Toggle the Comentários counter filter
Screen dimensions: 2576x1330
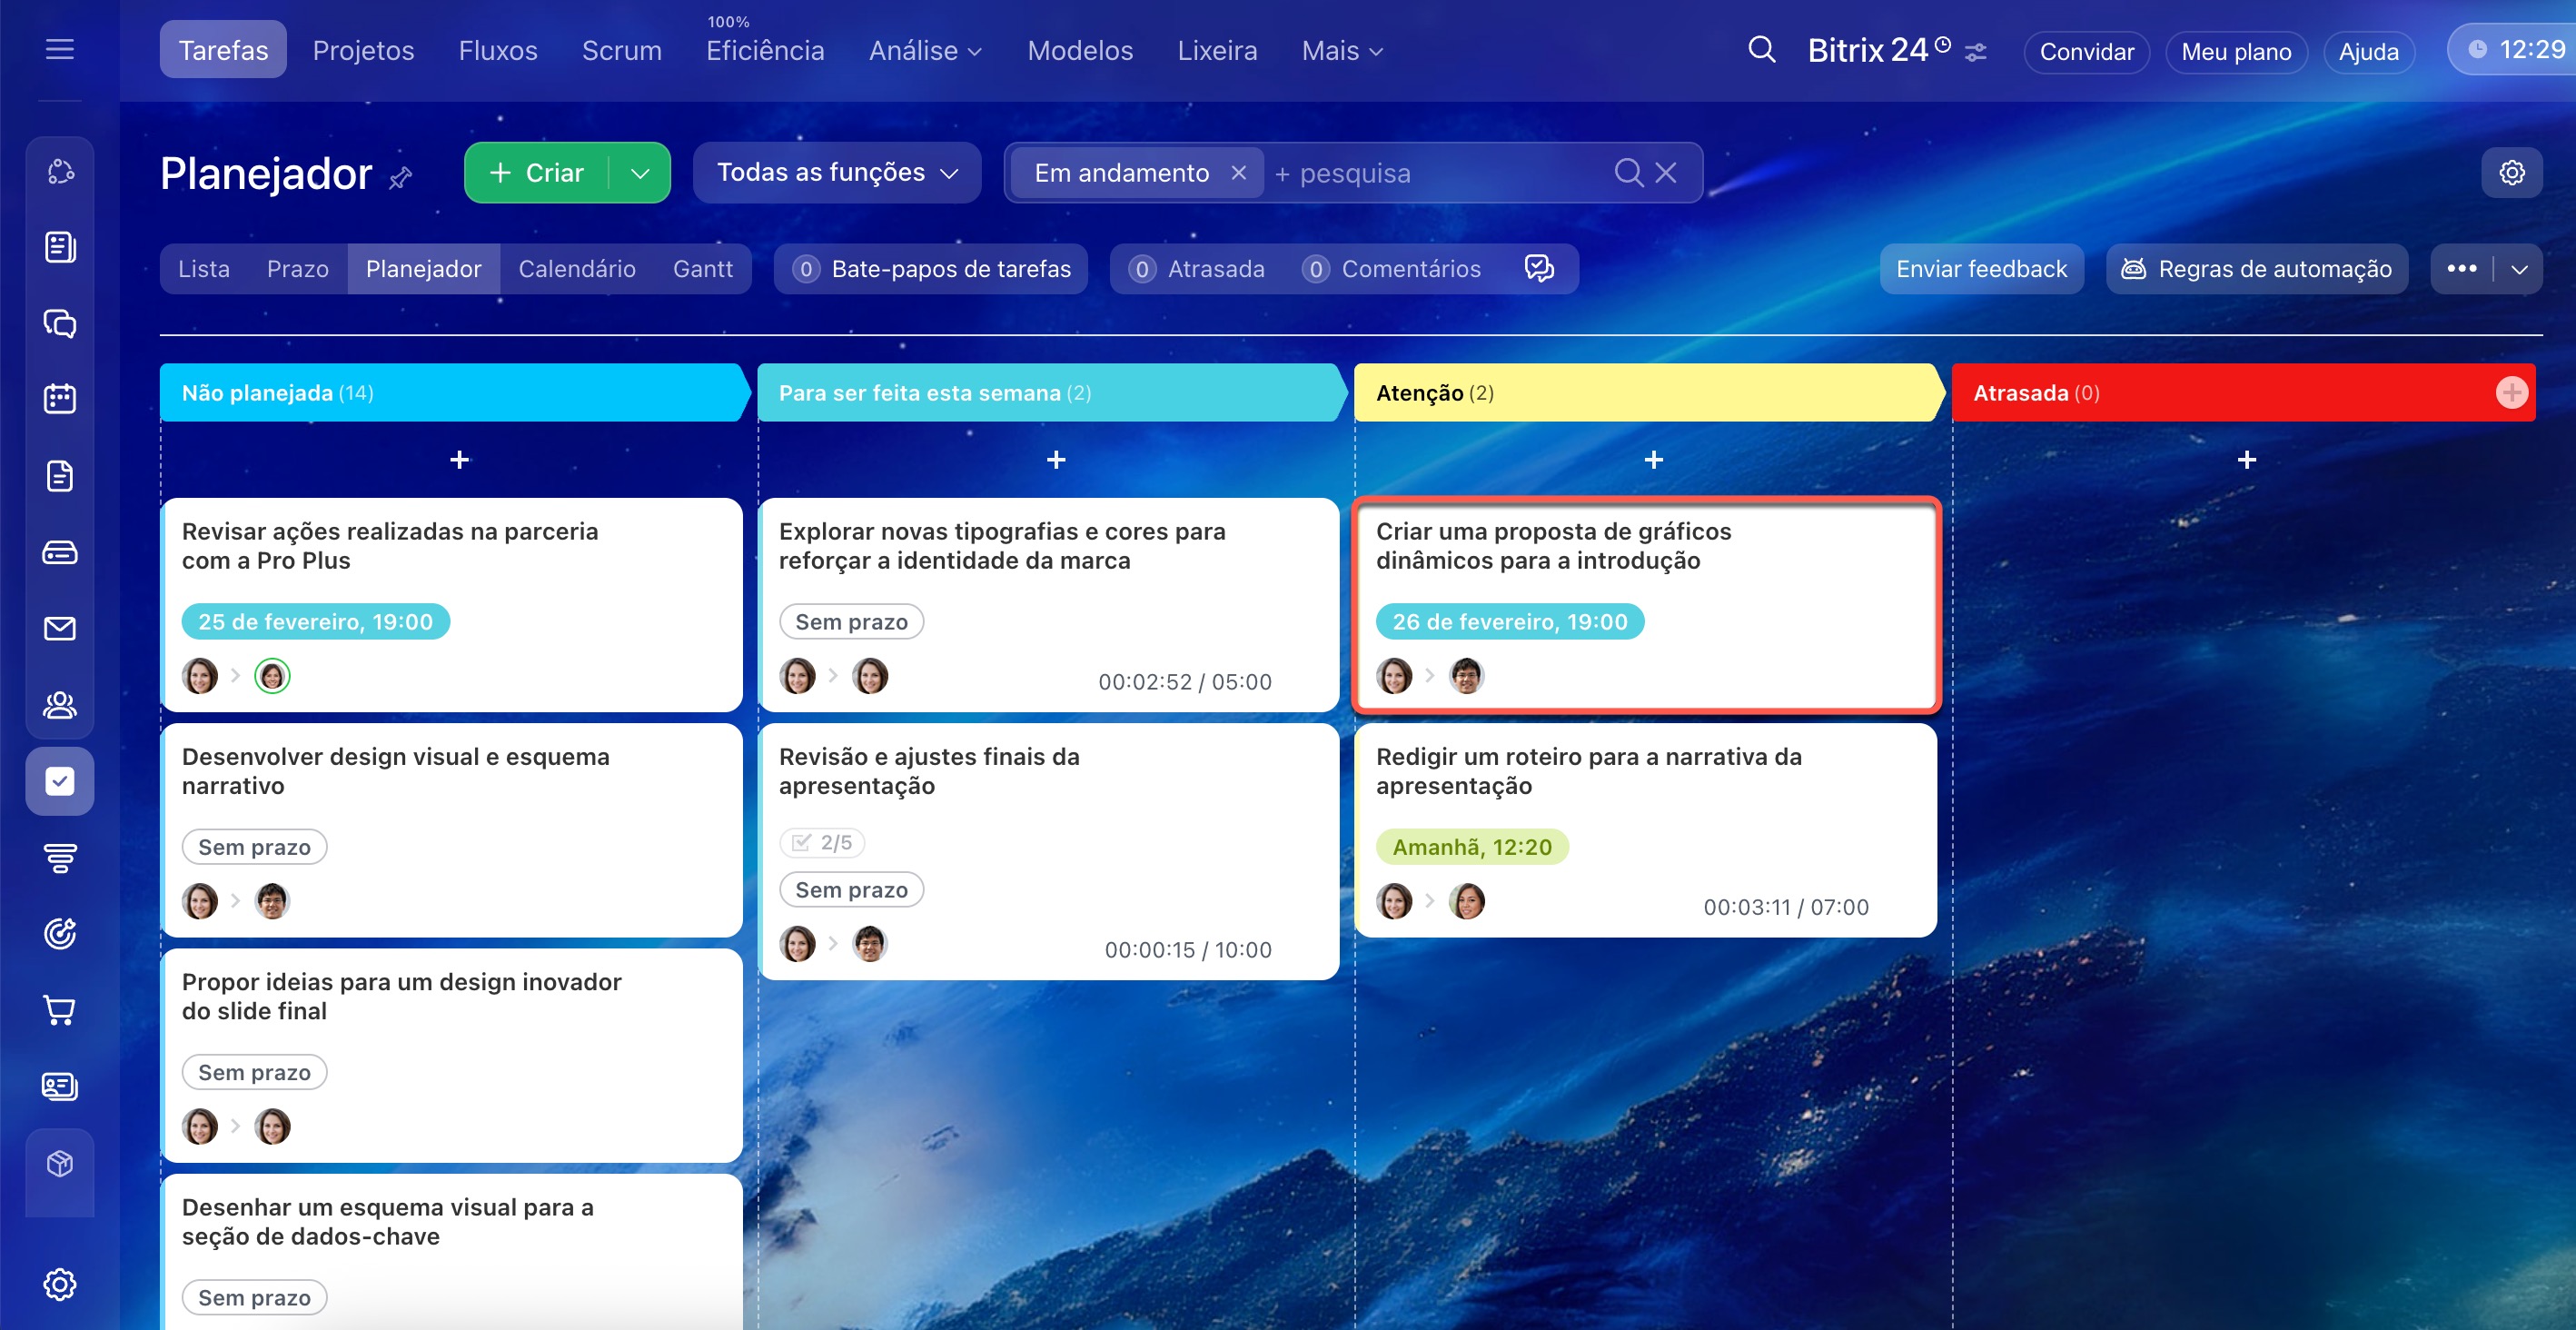click(x=1391, y=269)
